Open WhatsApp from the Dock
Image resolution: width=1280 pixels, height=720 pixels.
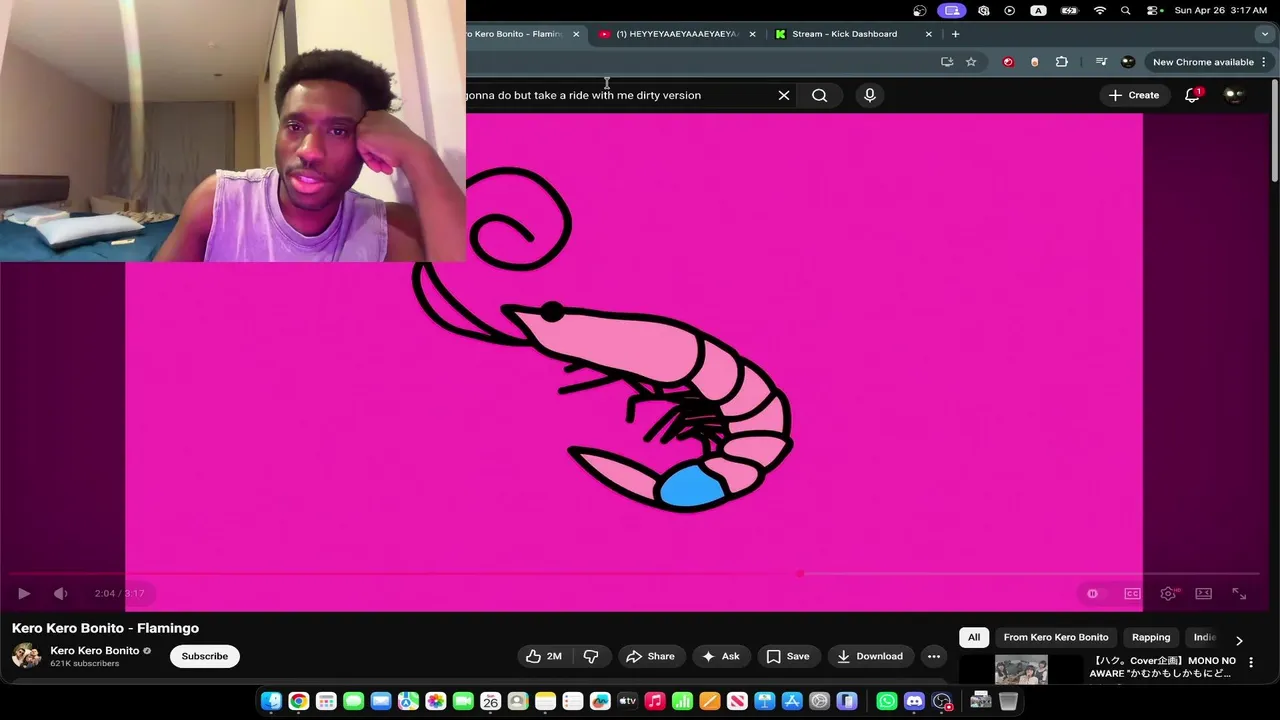(887, 701)
